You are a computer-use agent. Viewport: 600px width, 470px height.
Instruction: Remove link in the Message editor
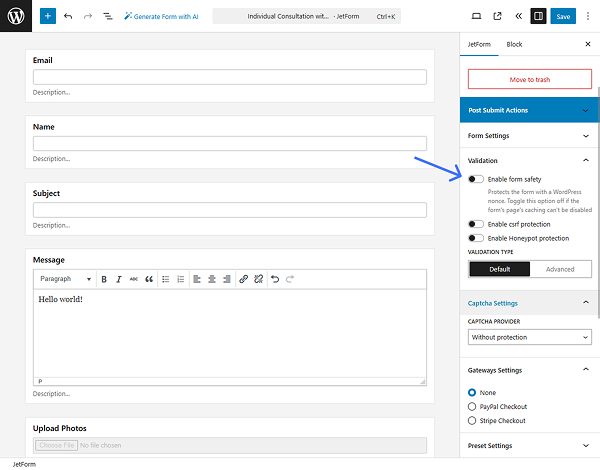click(x=259, y=279)
